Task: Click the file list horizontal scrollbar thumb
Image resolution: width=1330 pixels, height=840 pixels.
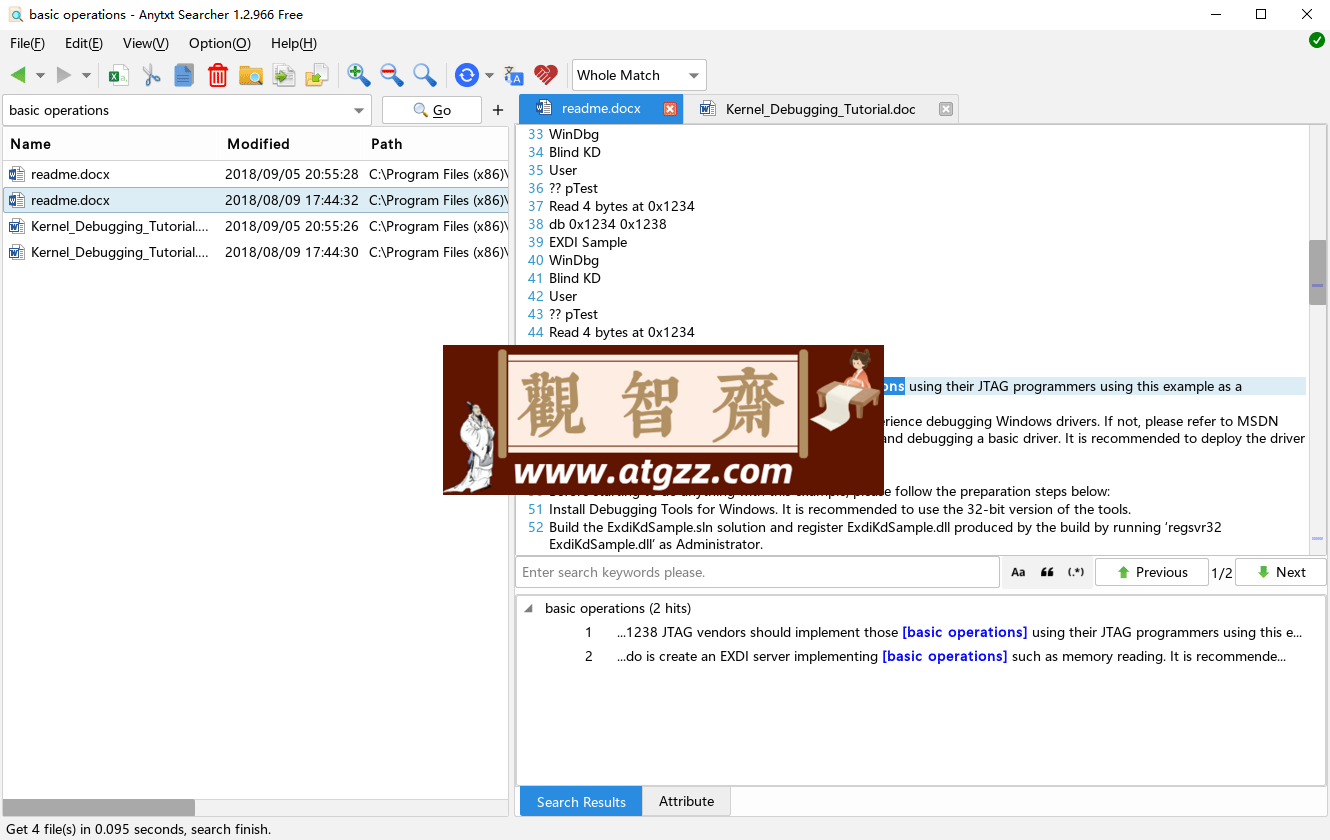Action: coord(99,807)
